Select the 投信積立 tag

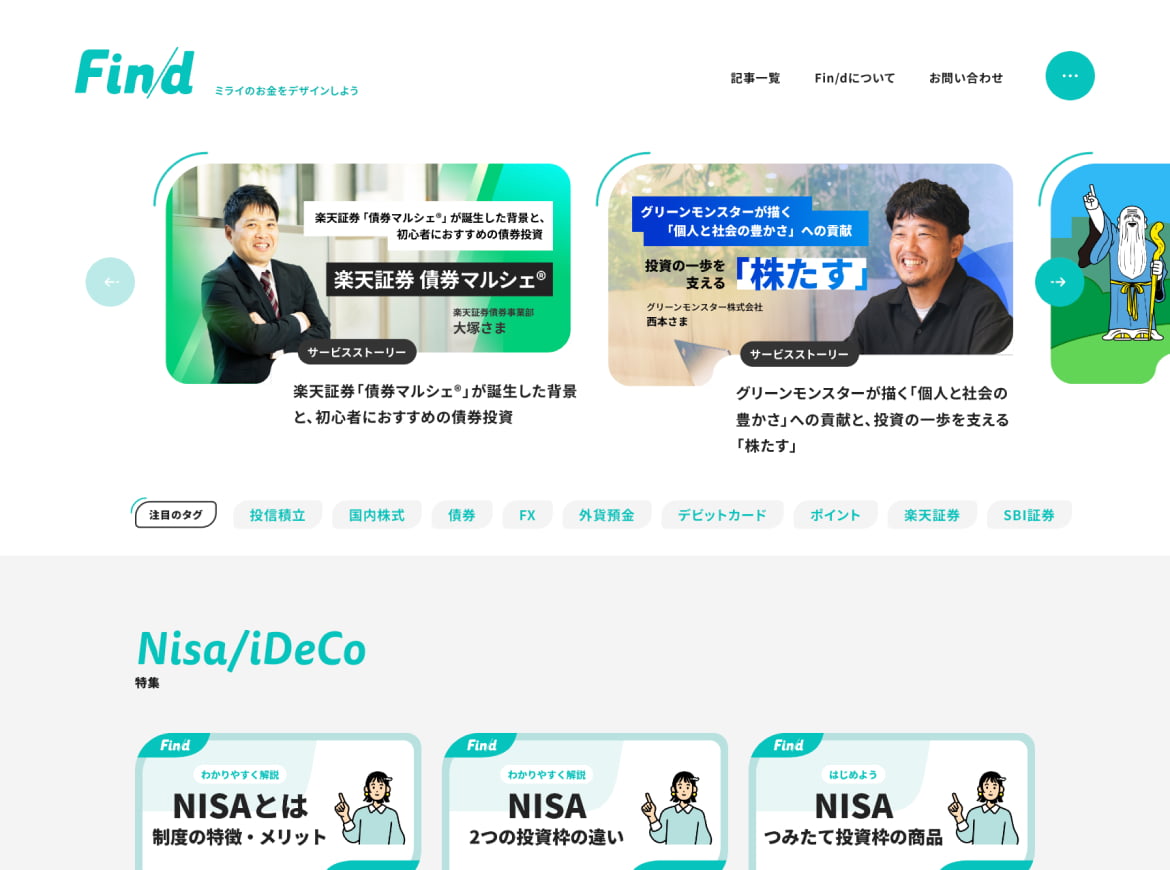click(277, 515)
